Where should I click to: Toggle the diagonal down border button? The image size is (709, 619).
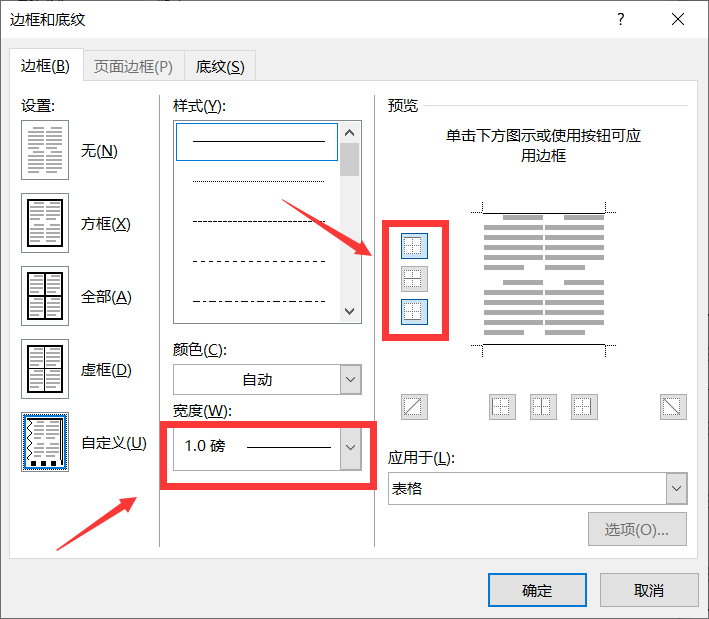pyautogui.click(x=673, y=407)
